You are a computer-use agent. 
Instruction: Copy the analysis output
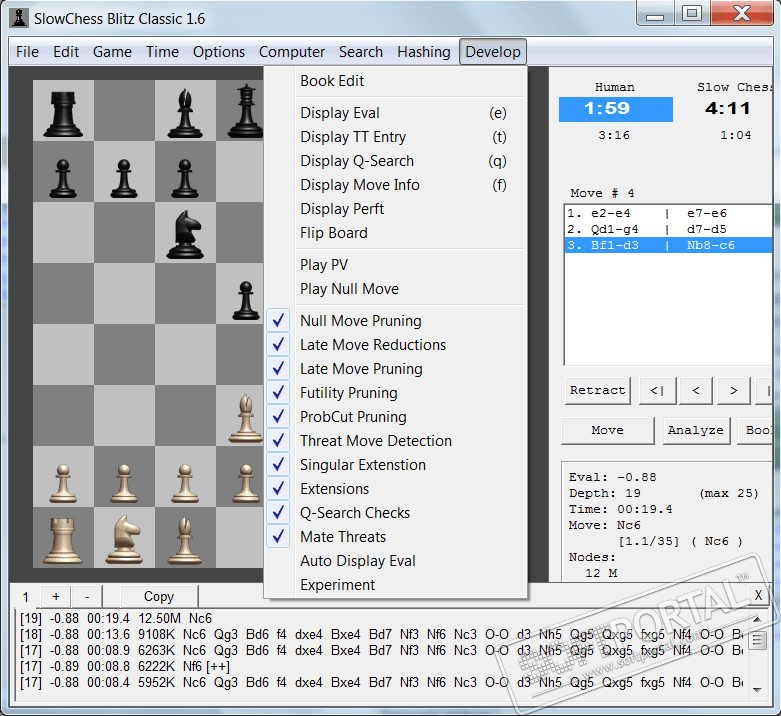click(x=159, y=597)
